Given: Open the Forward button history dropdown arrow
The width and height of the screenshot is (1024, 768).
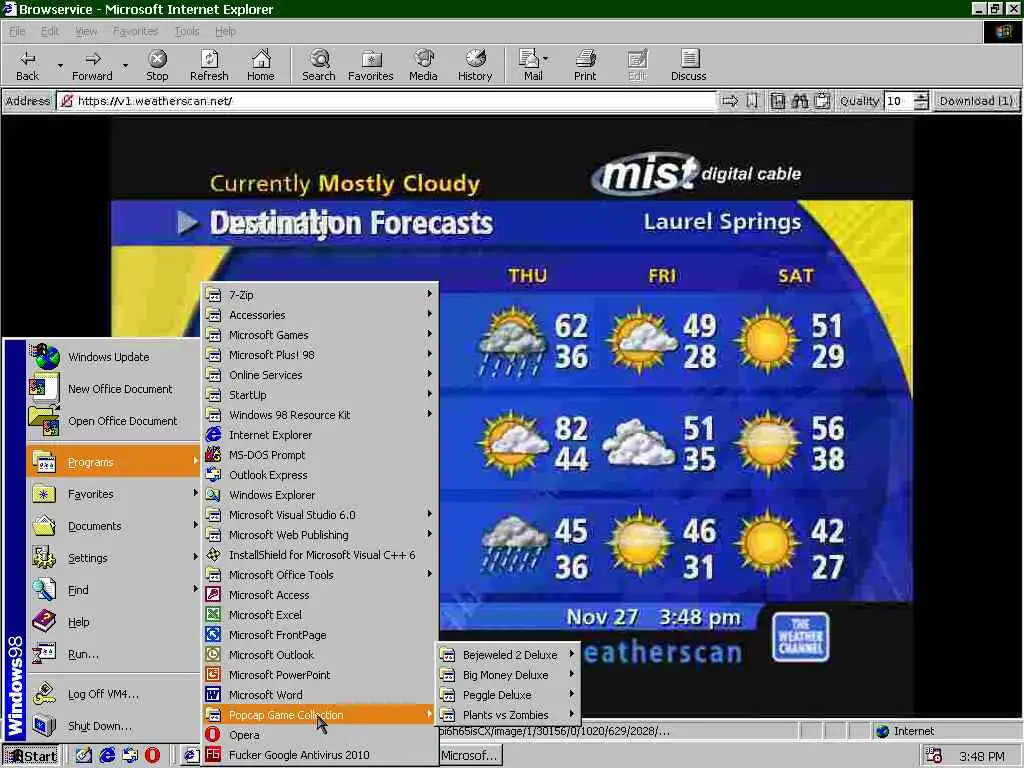Looking at the screenshot, I should click(x=125, y=65).
